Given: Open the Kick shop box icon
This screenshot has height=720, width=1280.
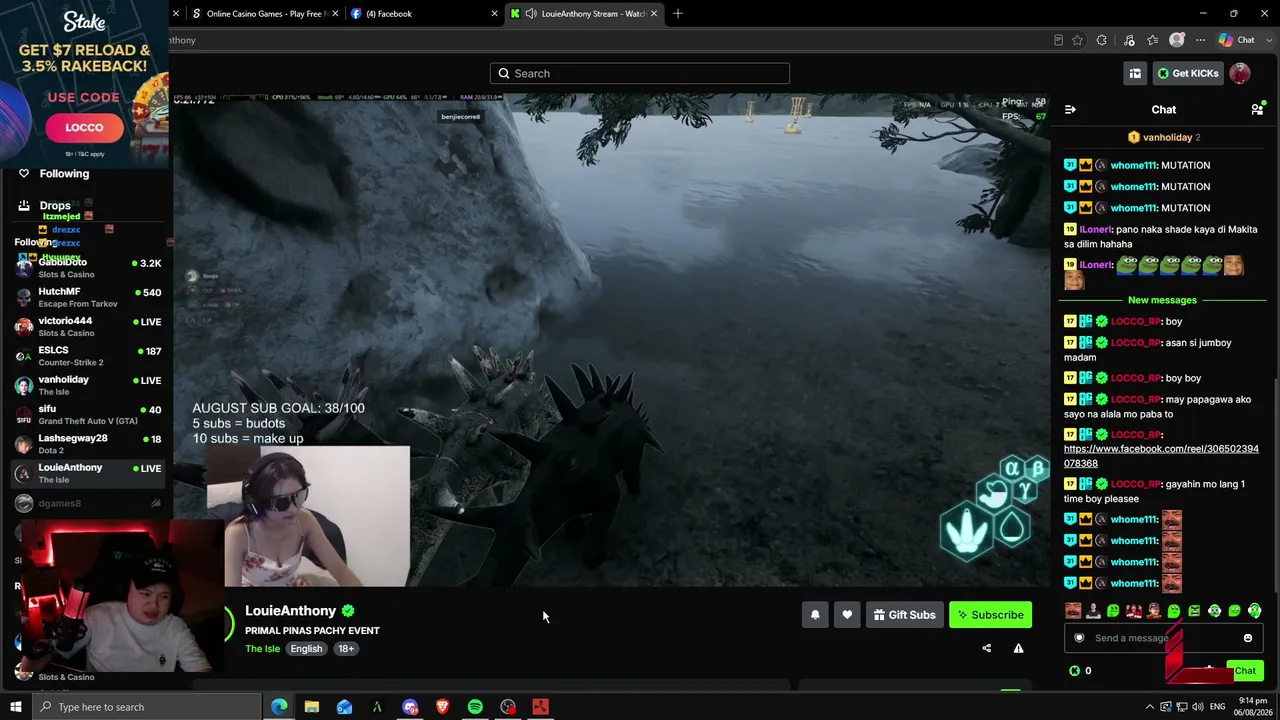Looking at the screenshot, I should click(x=1135, y=73).
